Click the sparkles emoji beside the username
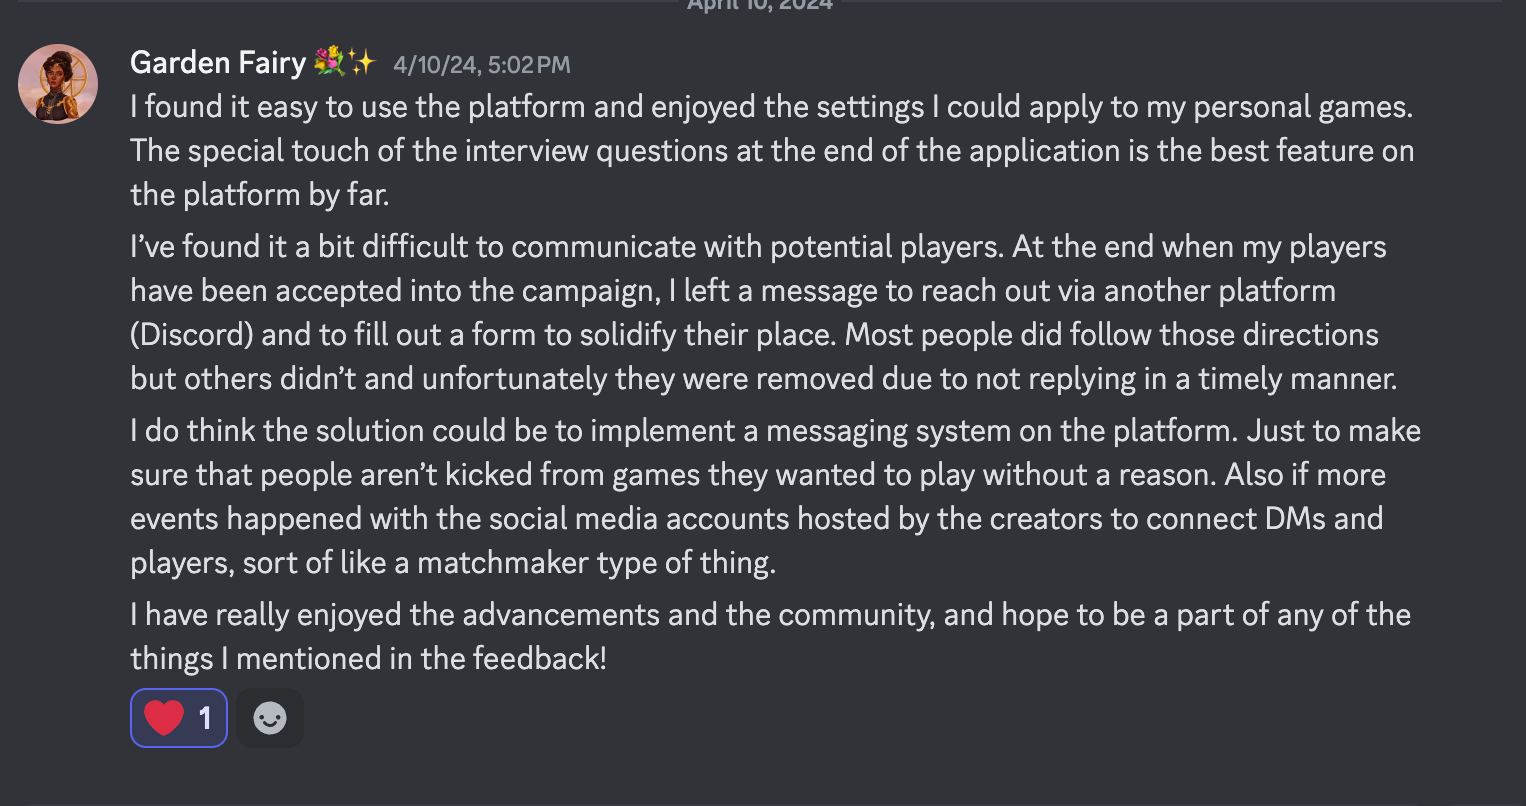 click(x=362, y=62)
